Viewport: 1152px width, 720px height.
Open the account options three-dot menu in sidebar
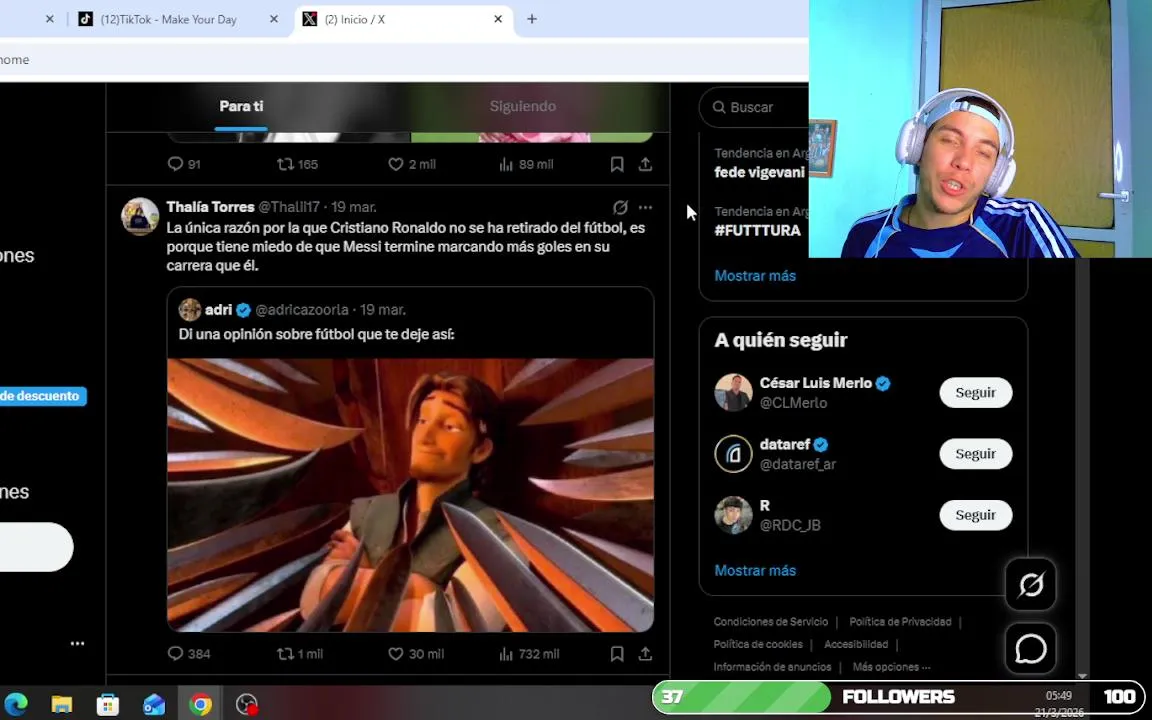(x=77, y=643)
